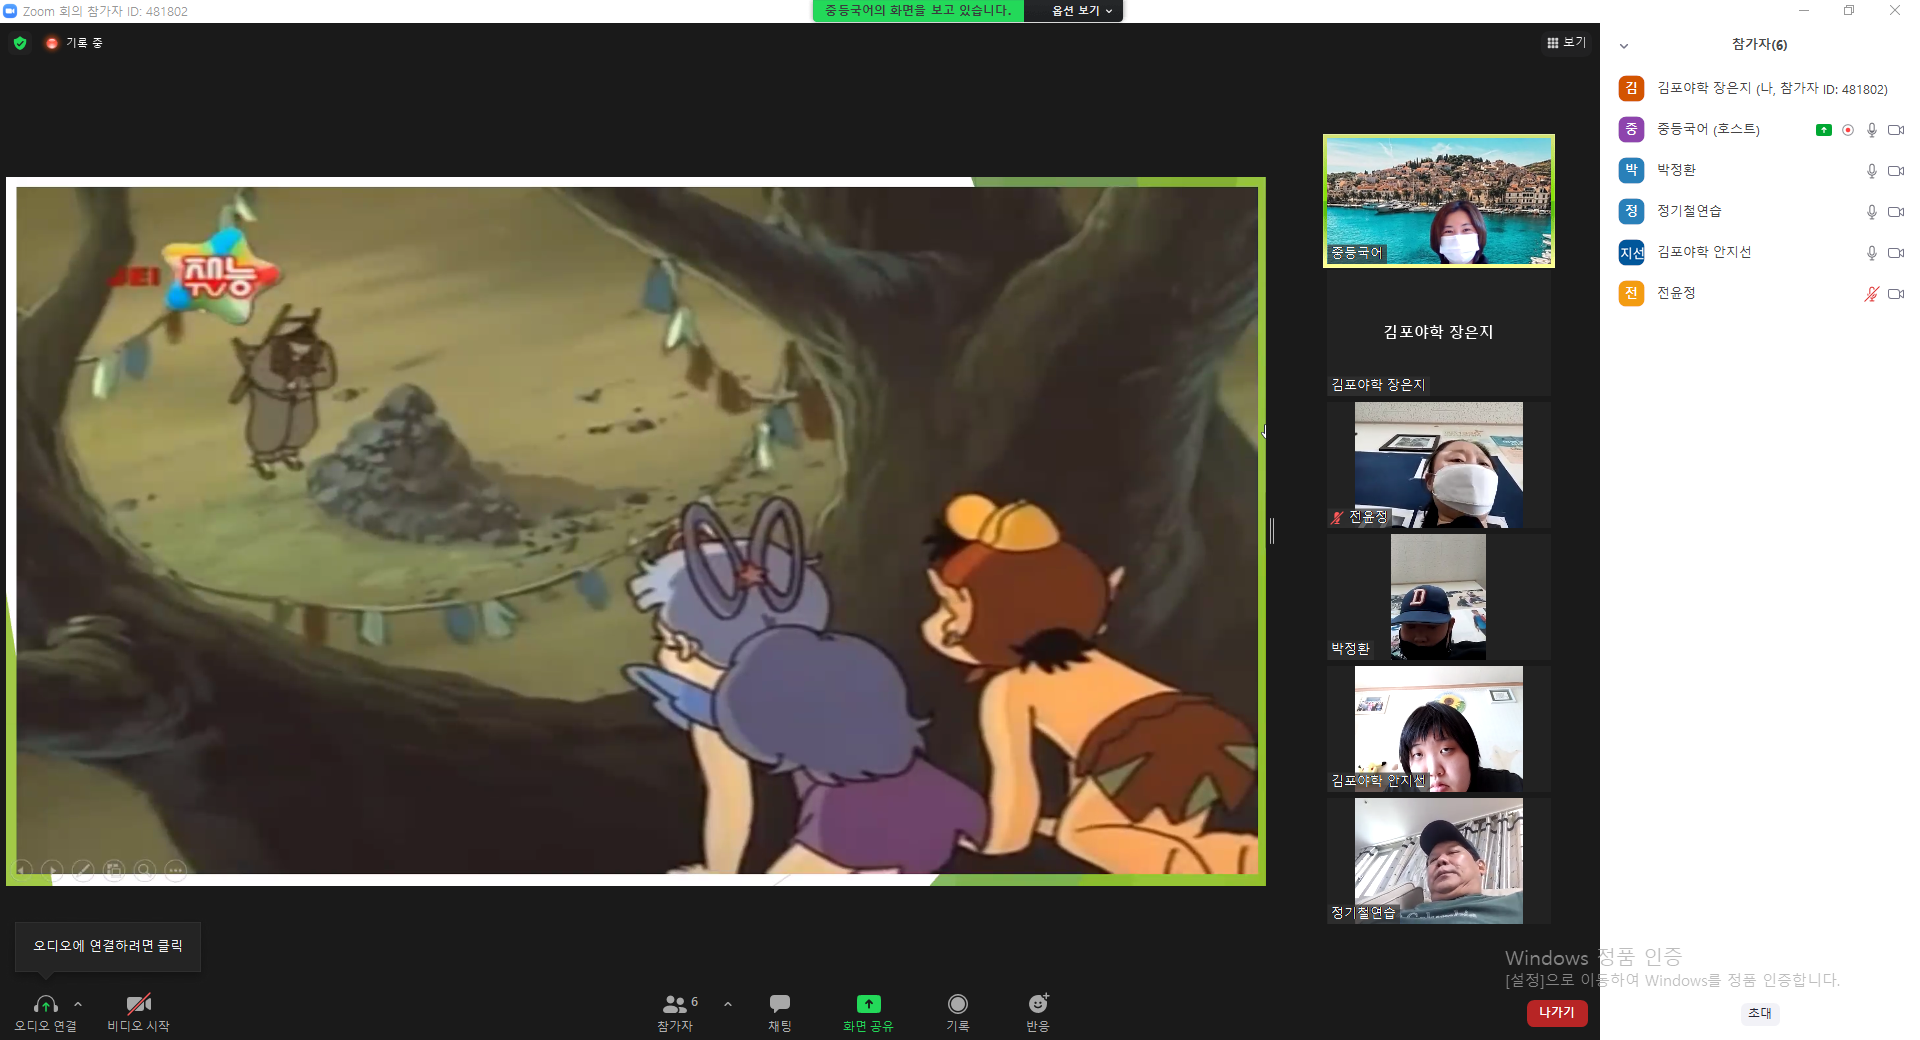The height and width of the screenshot is (1040, 1920).
Task: Click 오디오에 연결하려면 클릭 tooltip
Action: click(x=108, y=946)
